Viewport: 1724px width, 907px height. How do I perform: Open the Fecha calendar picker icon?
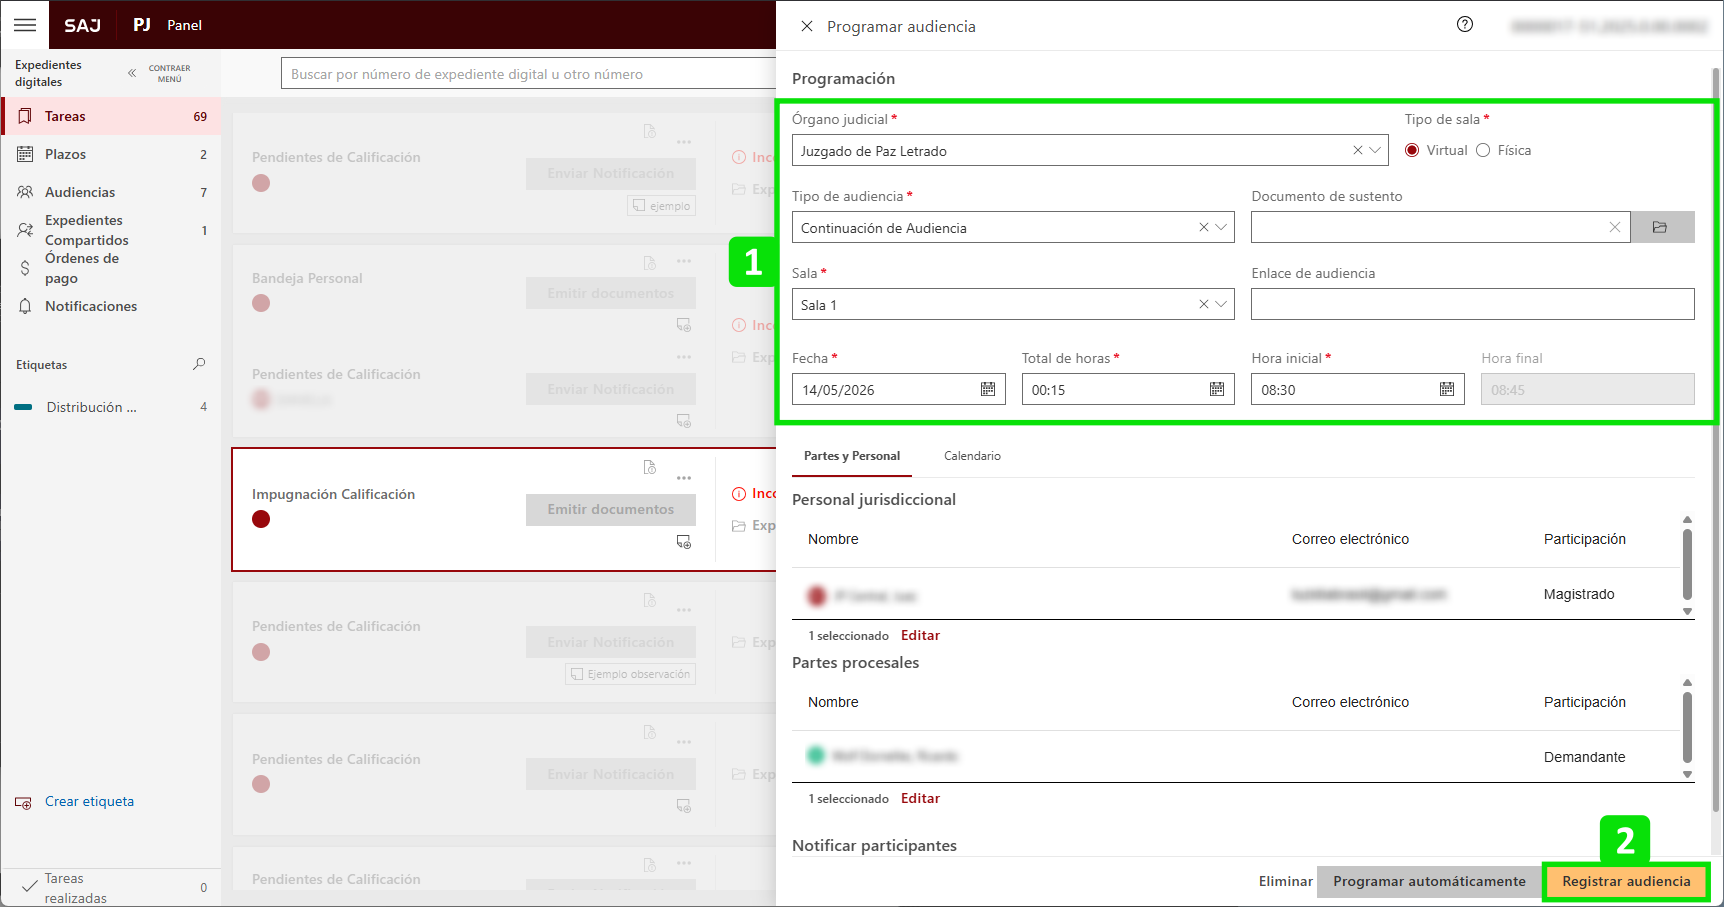coord(987,389)
